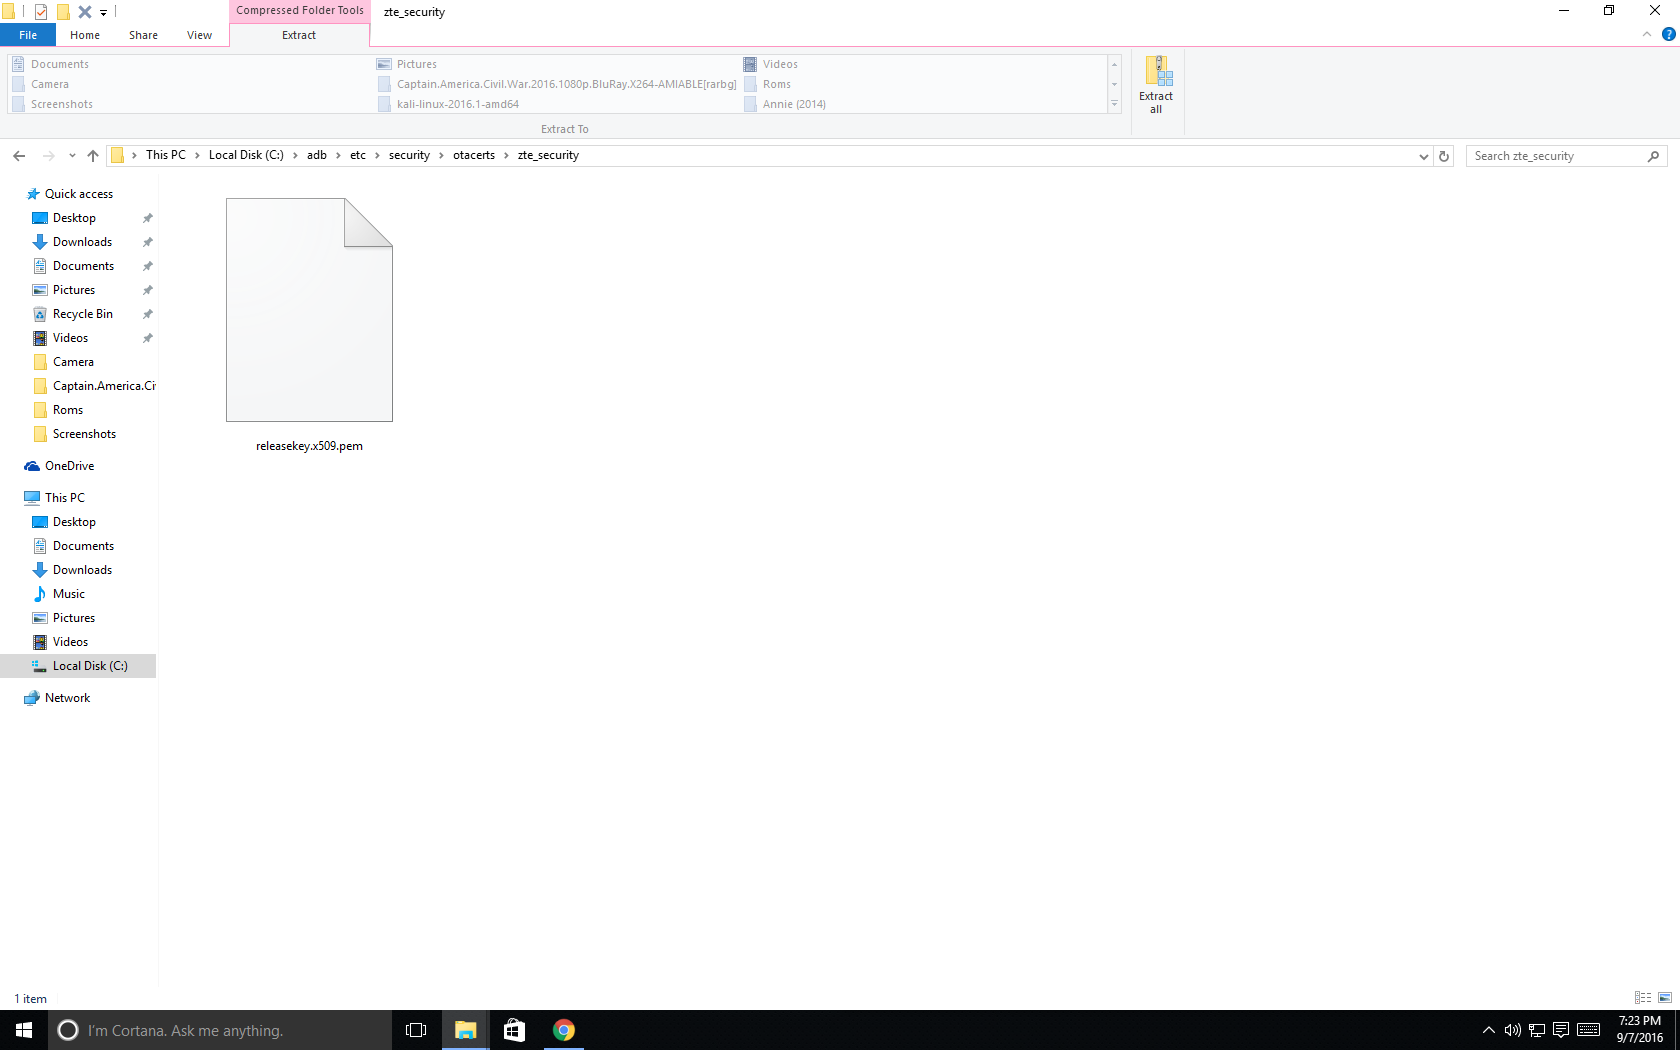
Task: Click the search magnifier icon
Action: click(1653, 156)
